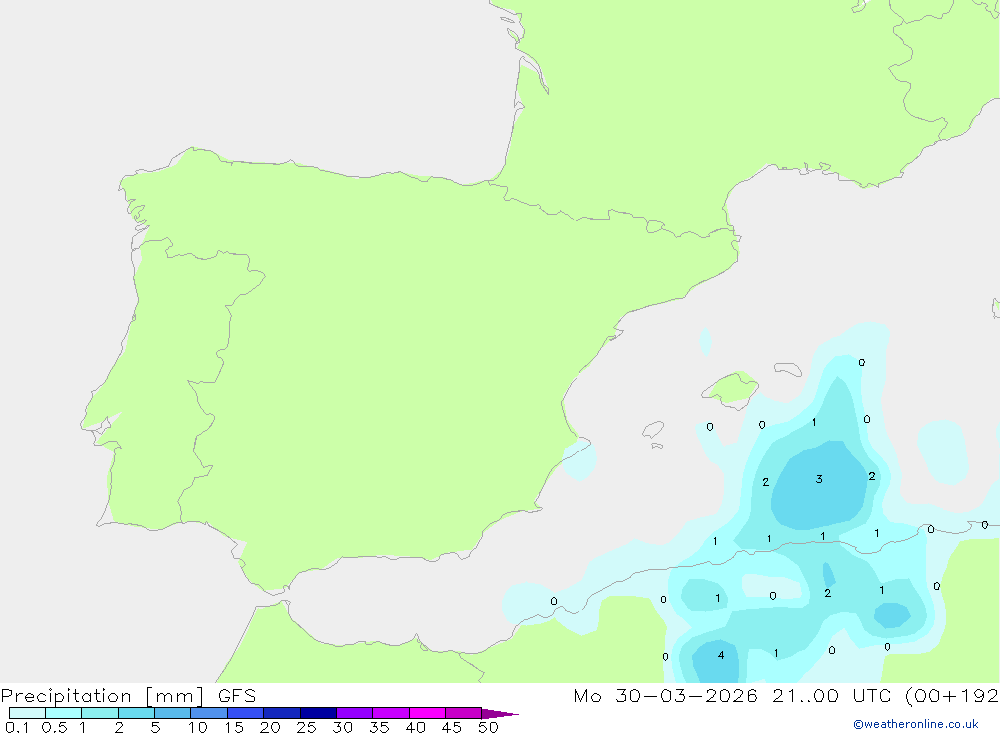Image resolution: width=1000 pixels, height=733 pixels.
Task: Click the '40' legend scale label
Action: (415, 727)
